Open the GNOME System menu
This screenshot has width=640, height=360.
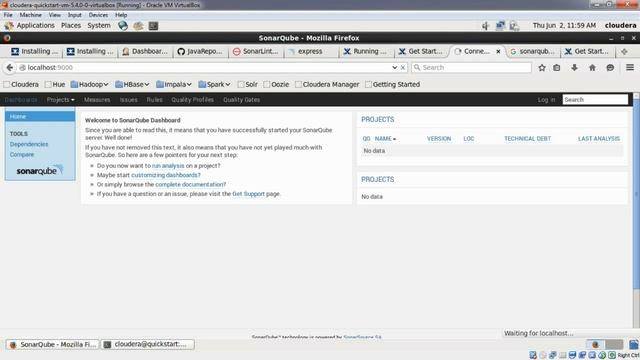(x=98, y=26)
